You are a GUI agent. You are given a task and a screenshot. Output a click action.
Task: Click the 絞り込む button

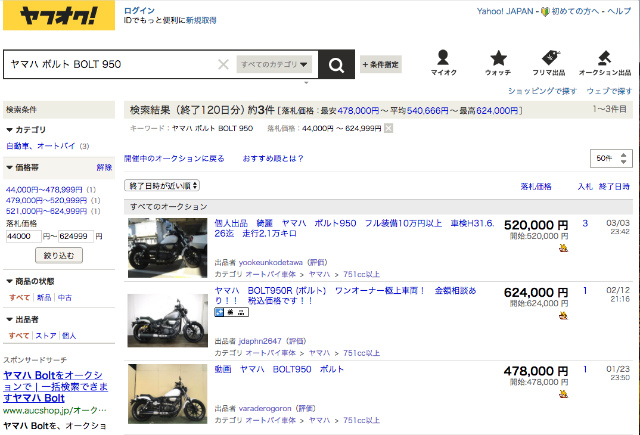(x=59, y=255)
